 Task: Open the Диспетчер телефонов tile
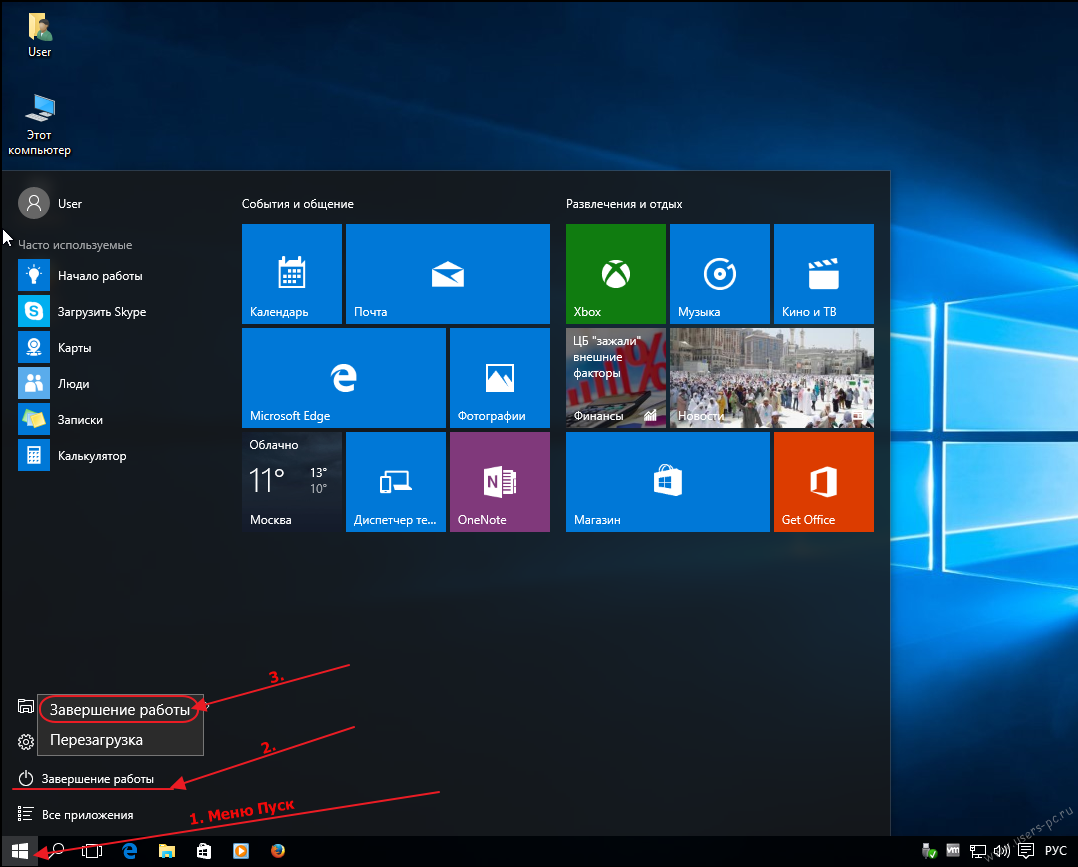point(395,481)
